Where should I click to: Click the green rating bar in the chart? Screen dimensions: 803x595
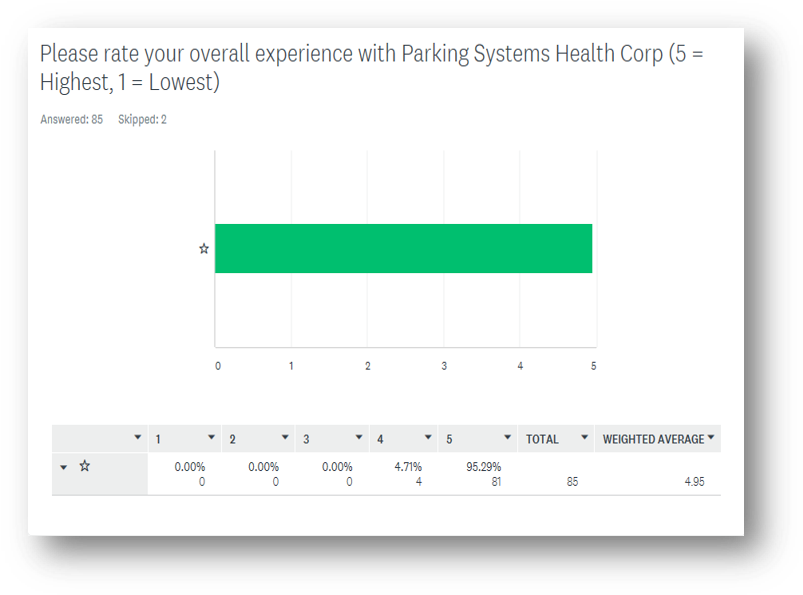click(404, 248)
